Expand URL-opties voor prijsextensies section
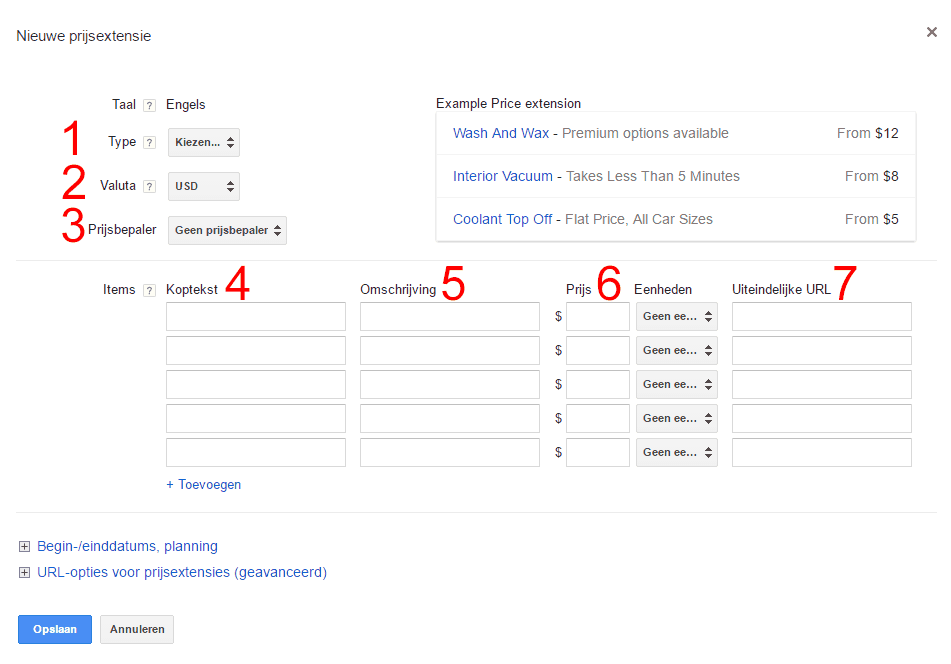 pos(181,572)
